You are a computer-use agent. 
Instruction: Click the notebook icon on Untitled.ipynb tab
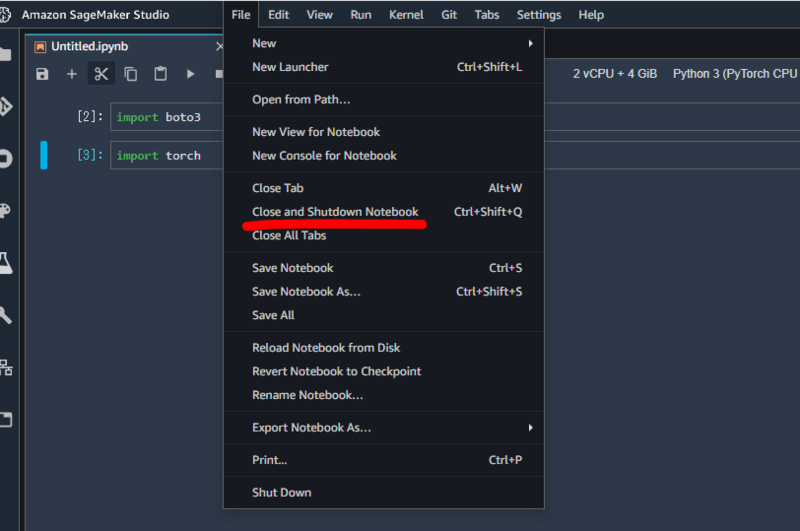click(40, 47)
